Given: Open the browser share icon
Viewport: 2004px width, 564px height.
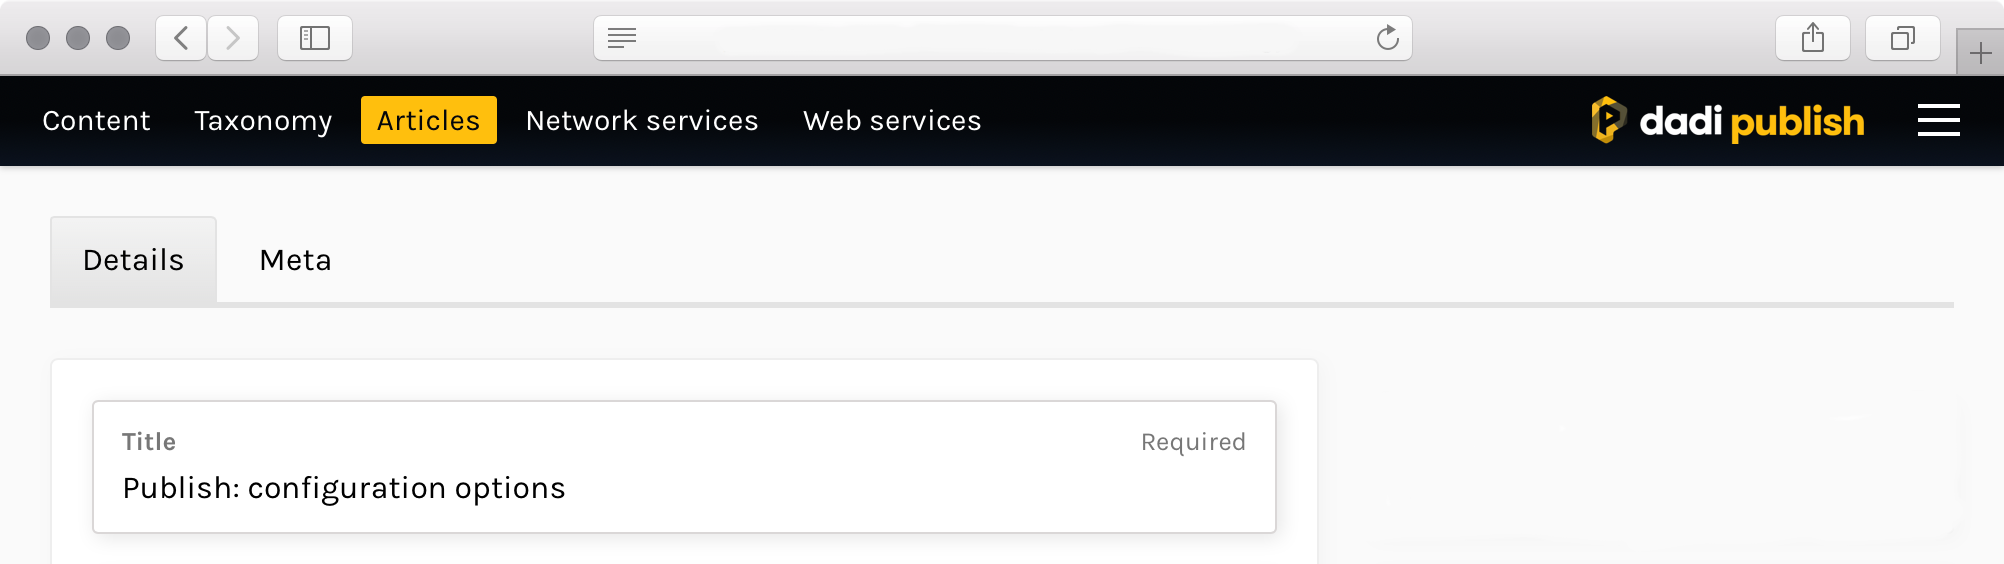Looking at the screenshot, I should tap(1812, 38).
